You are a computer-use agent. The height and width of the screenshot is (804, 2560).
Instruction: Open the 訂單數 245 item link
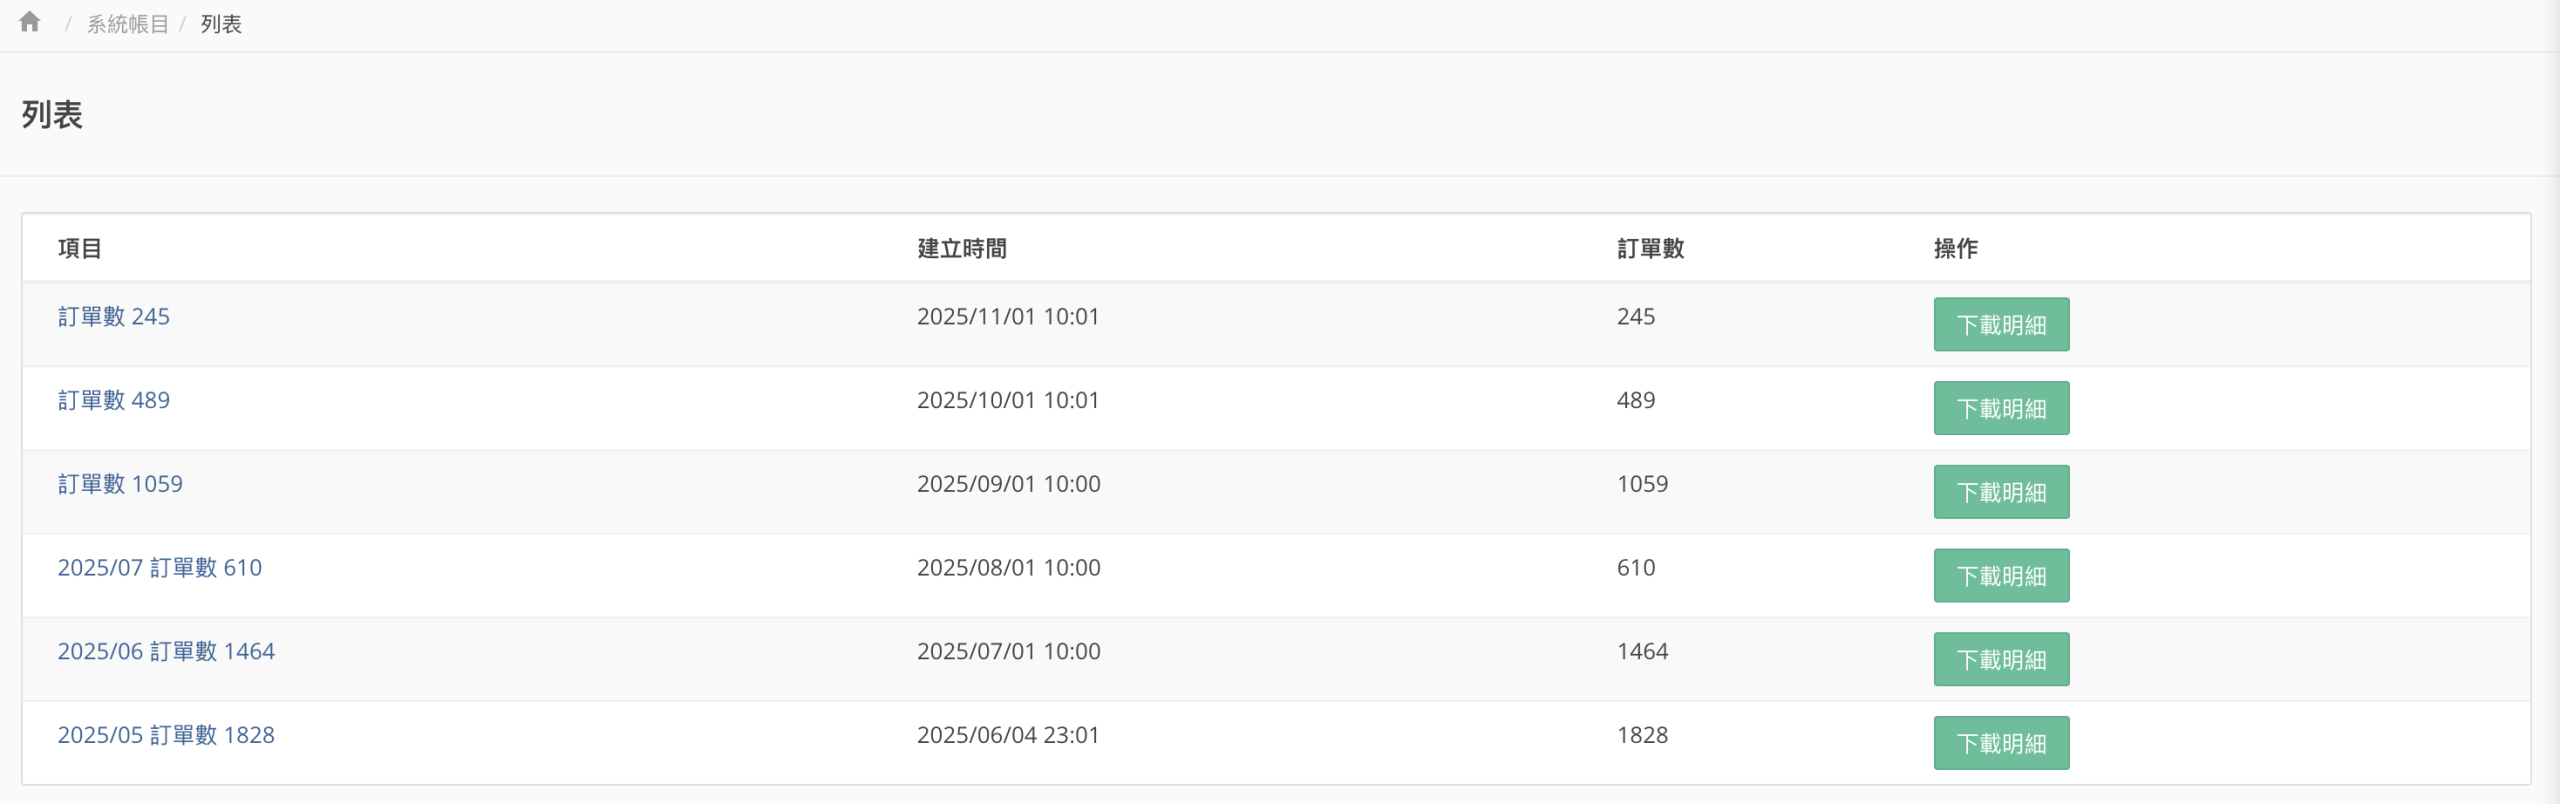click(114, 317)
